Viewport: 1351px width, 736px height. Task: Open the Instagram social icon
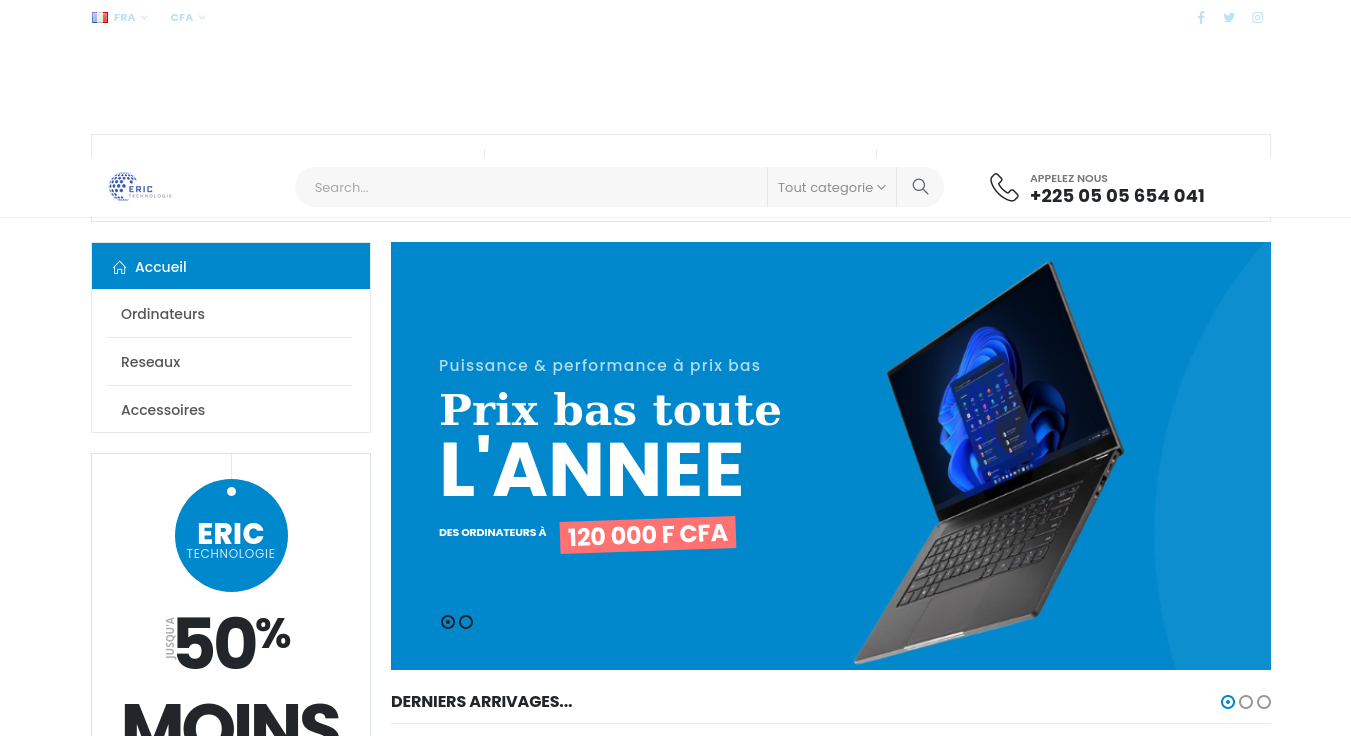click(1258, 17)
